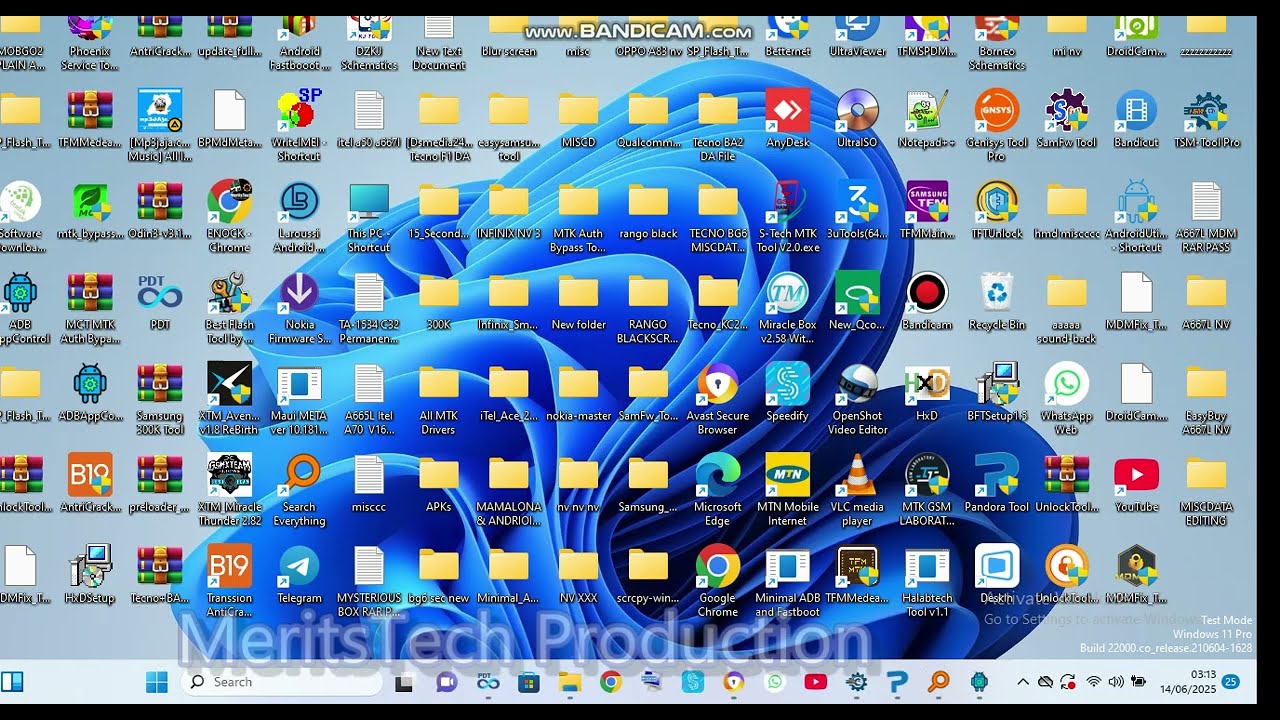Open Miracle Box v2.58 icon
Screen dimensions: 1280x720
pyautogui.click(x=788, y=308)
